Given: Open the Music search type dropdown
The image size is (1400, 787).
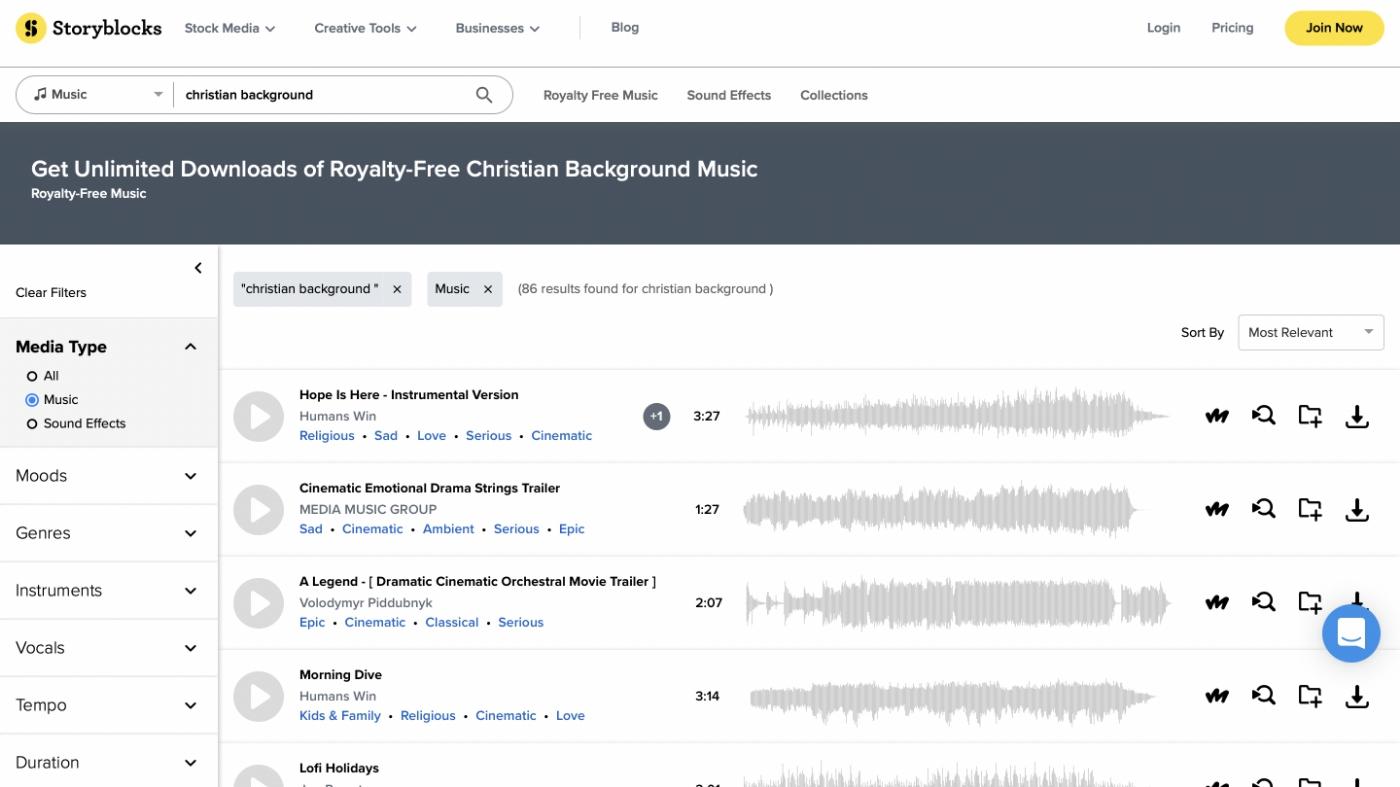Looking at the screenshot, I should (x=97, y=95).
